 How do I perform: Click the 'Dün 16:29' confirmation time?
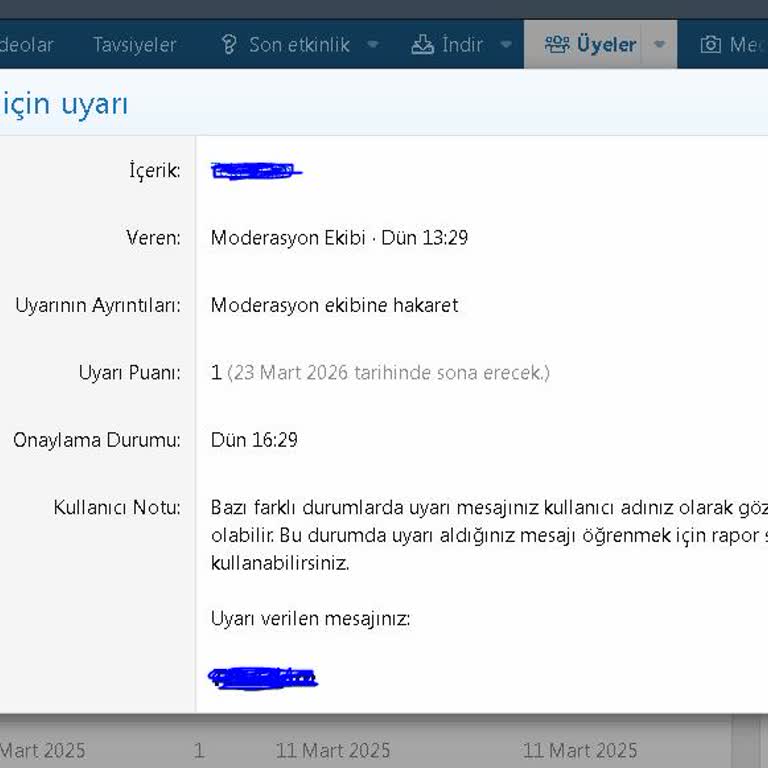[x=254, y=440]
